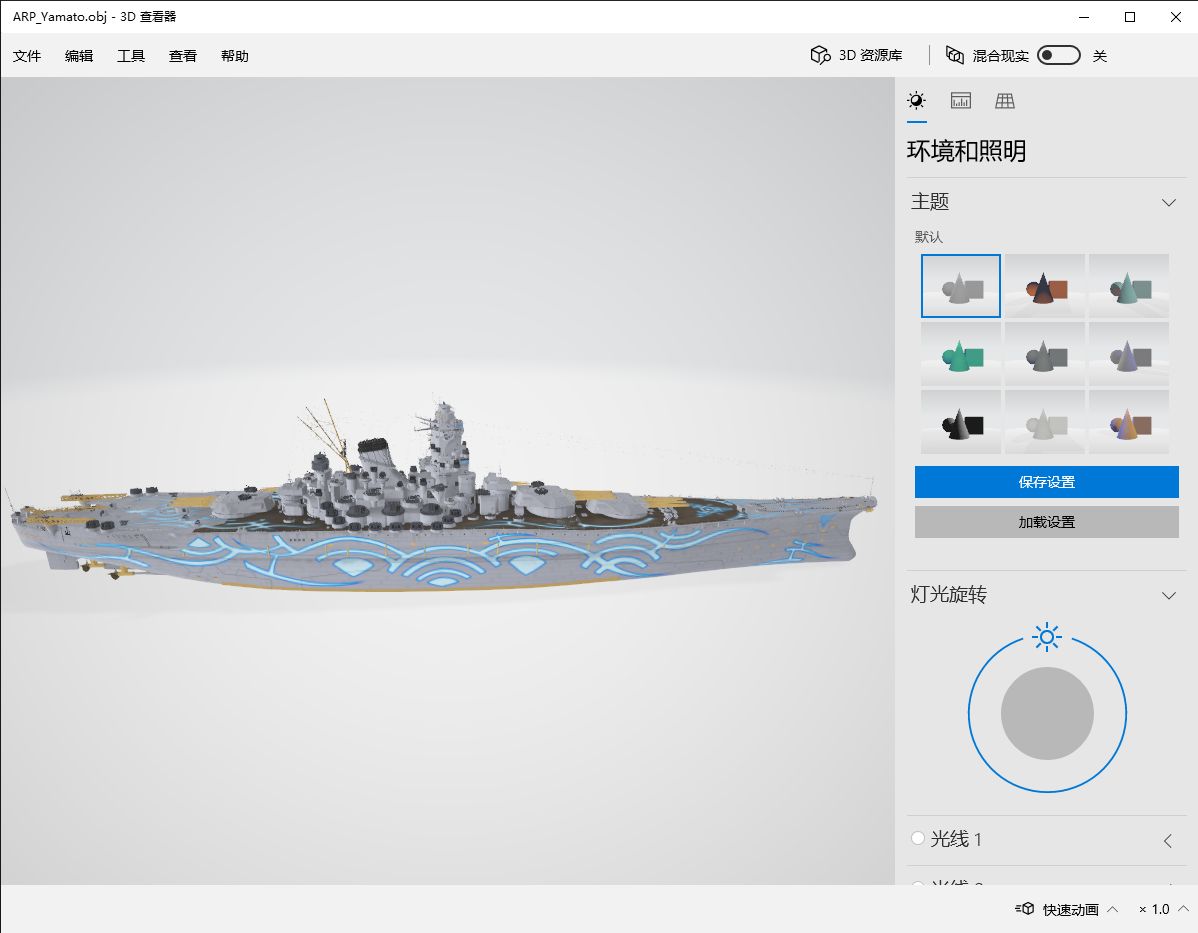Adjust the light rotation dial
The height and width of the screenshot is (933, 1198).
pyautogui.click(x=1046, y=712)
